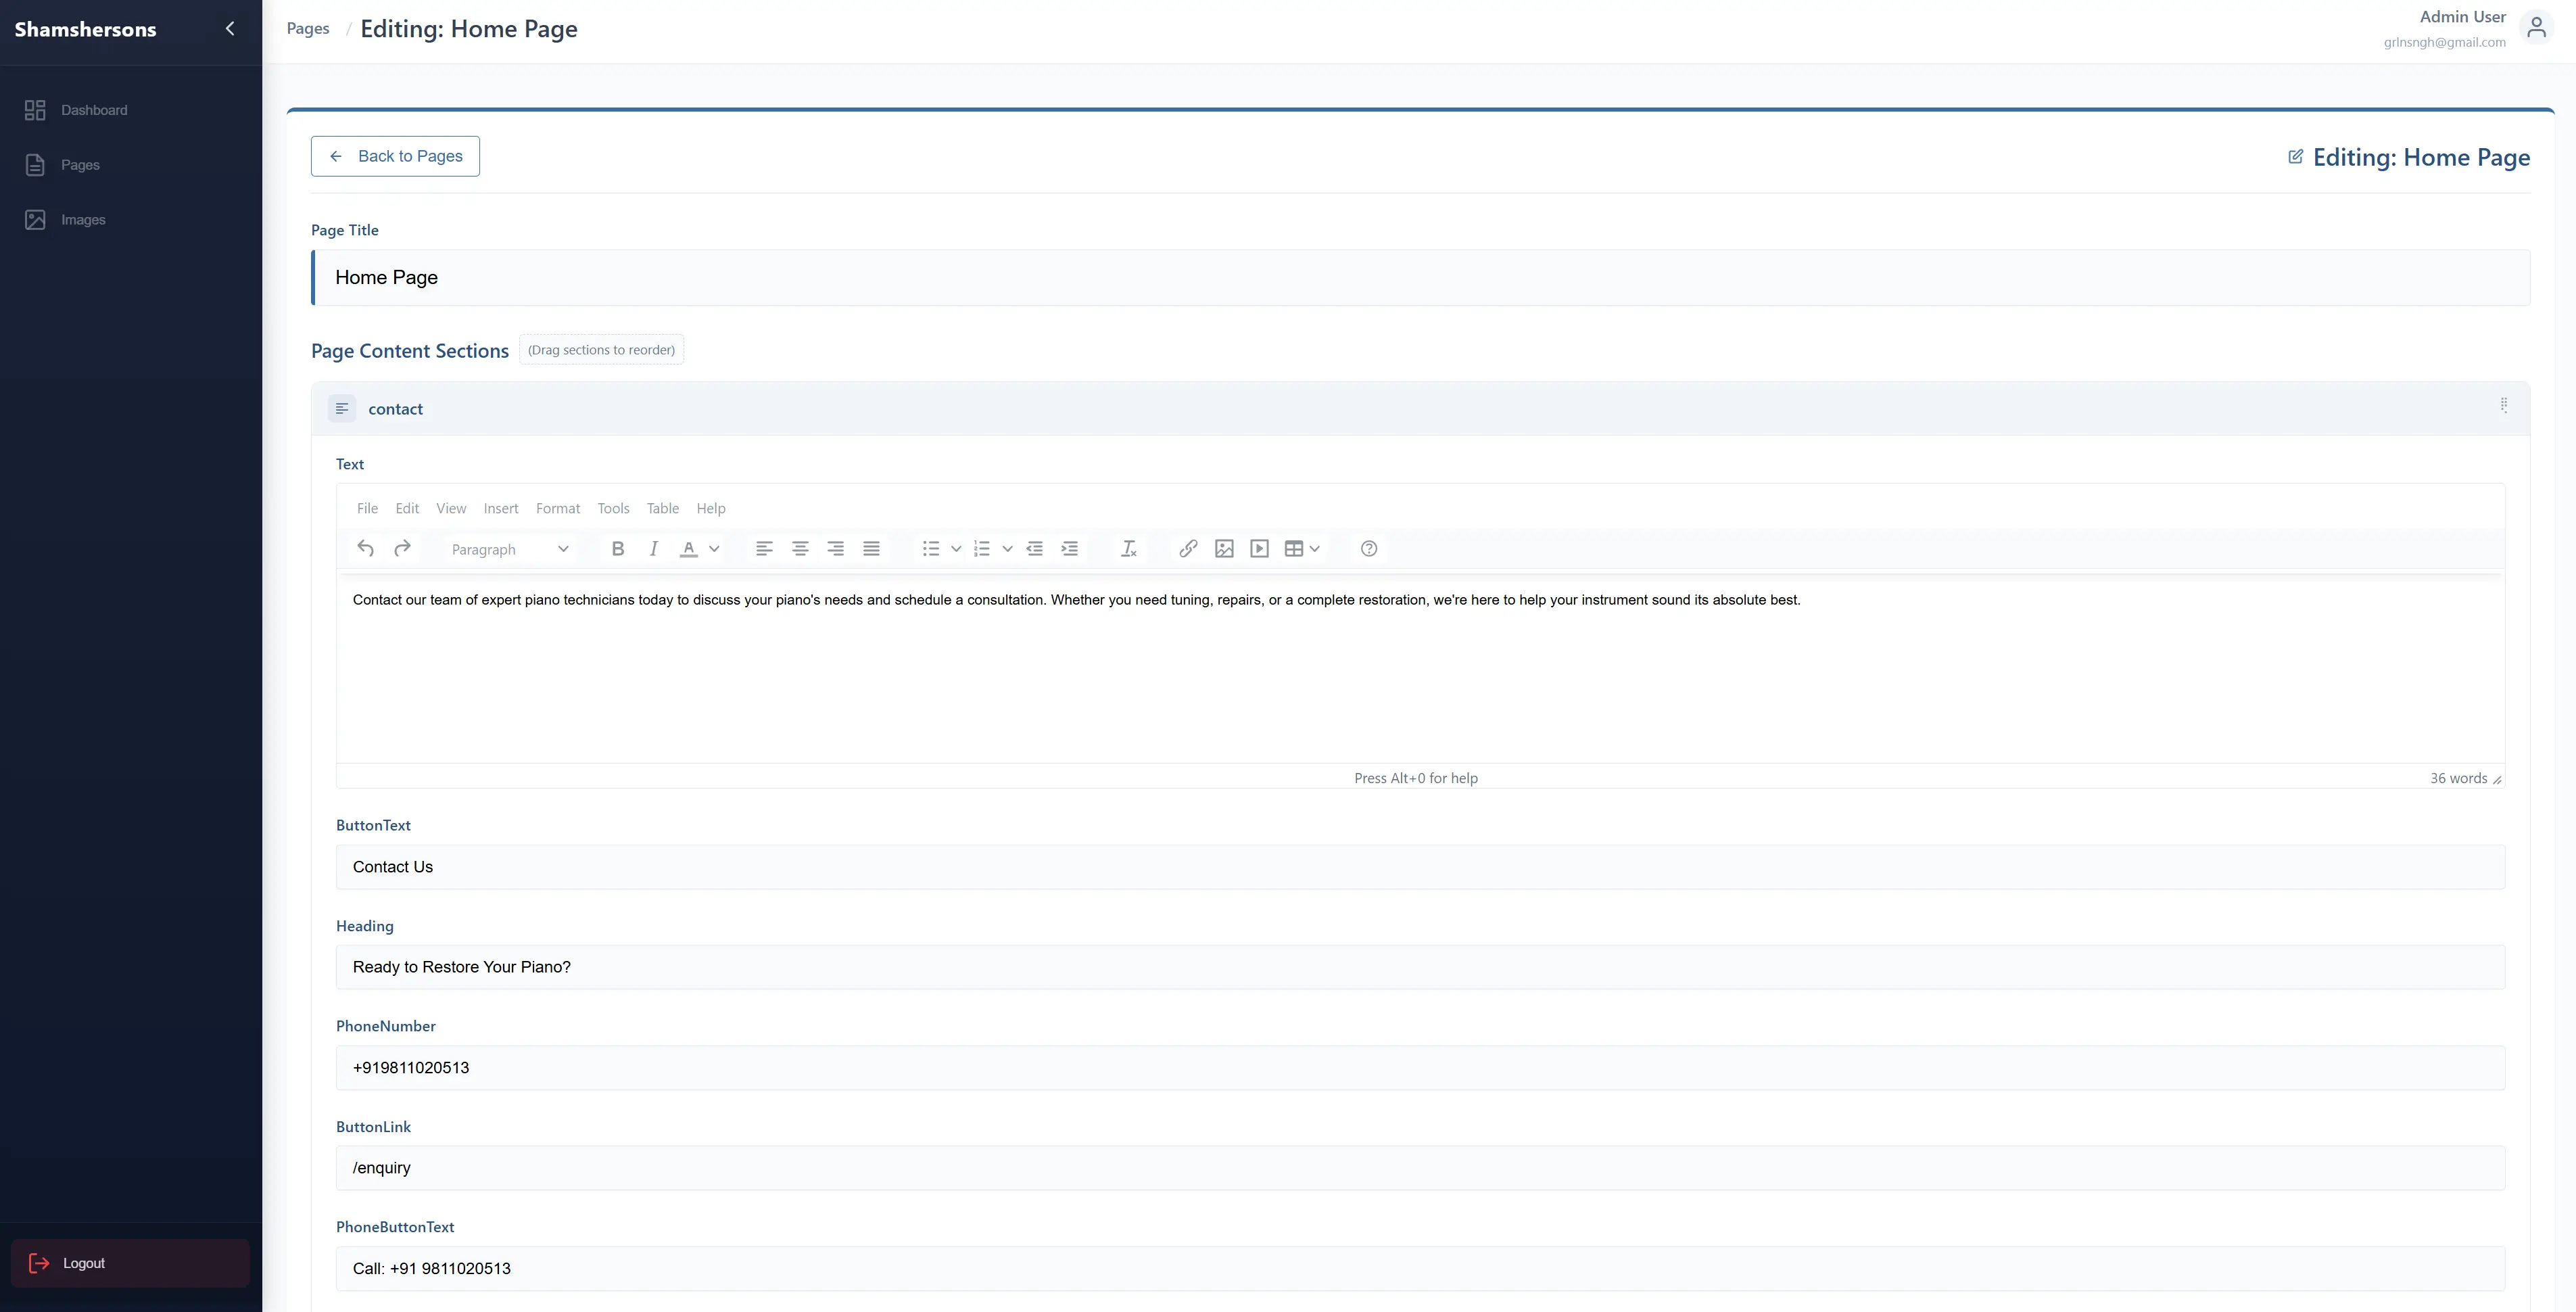Open the Format menu in the editor
The image size is (2576, 1312).
point(557,508)
